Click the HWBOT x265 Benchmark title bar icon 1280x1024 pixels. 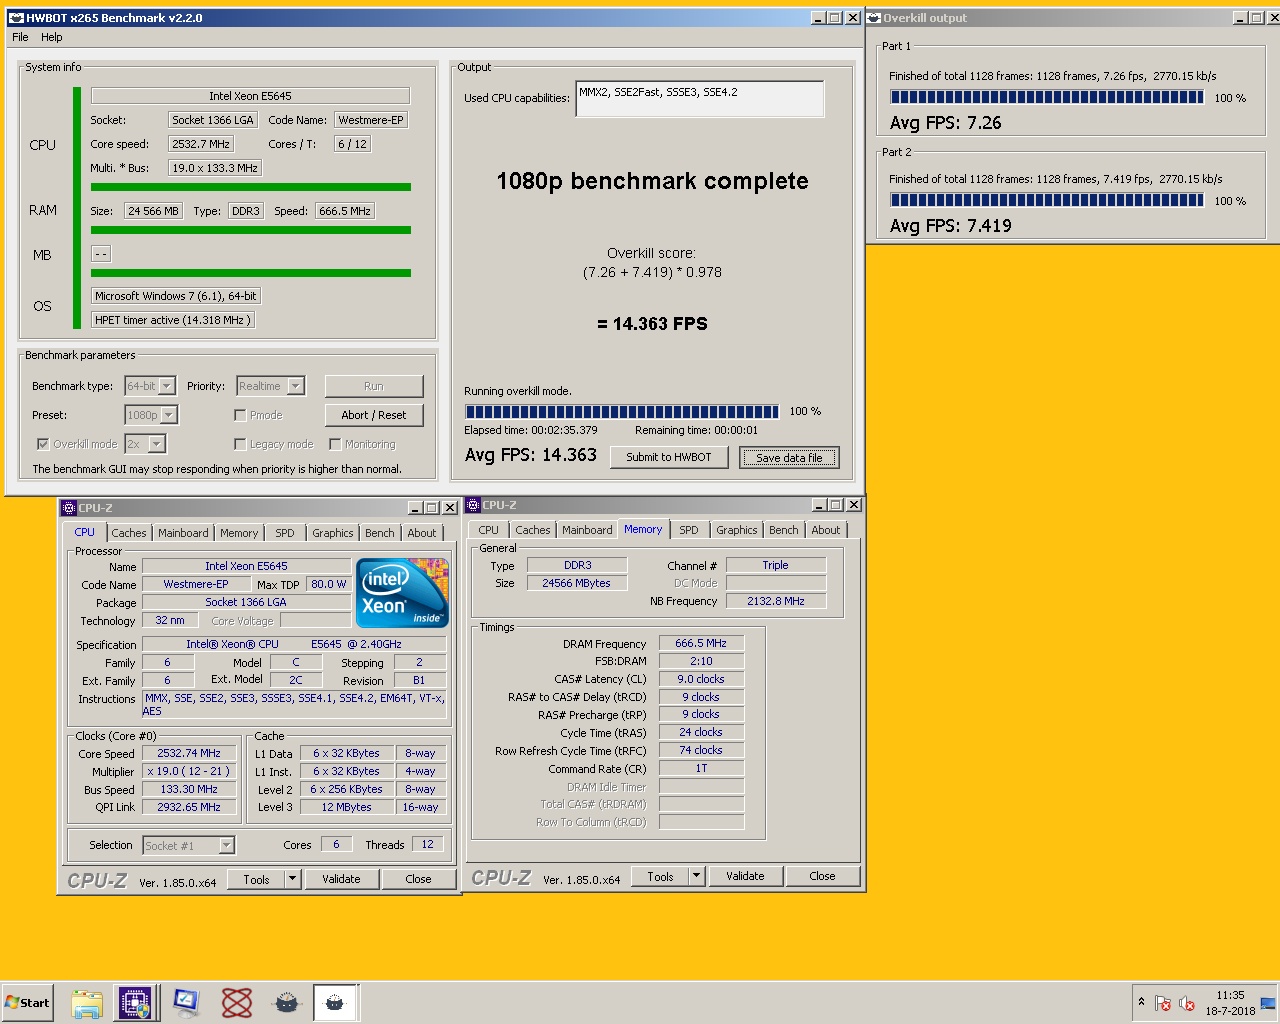click(x=15, y=18)
